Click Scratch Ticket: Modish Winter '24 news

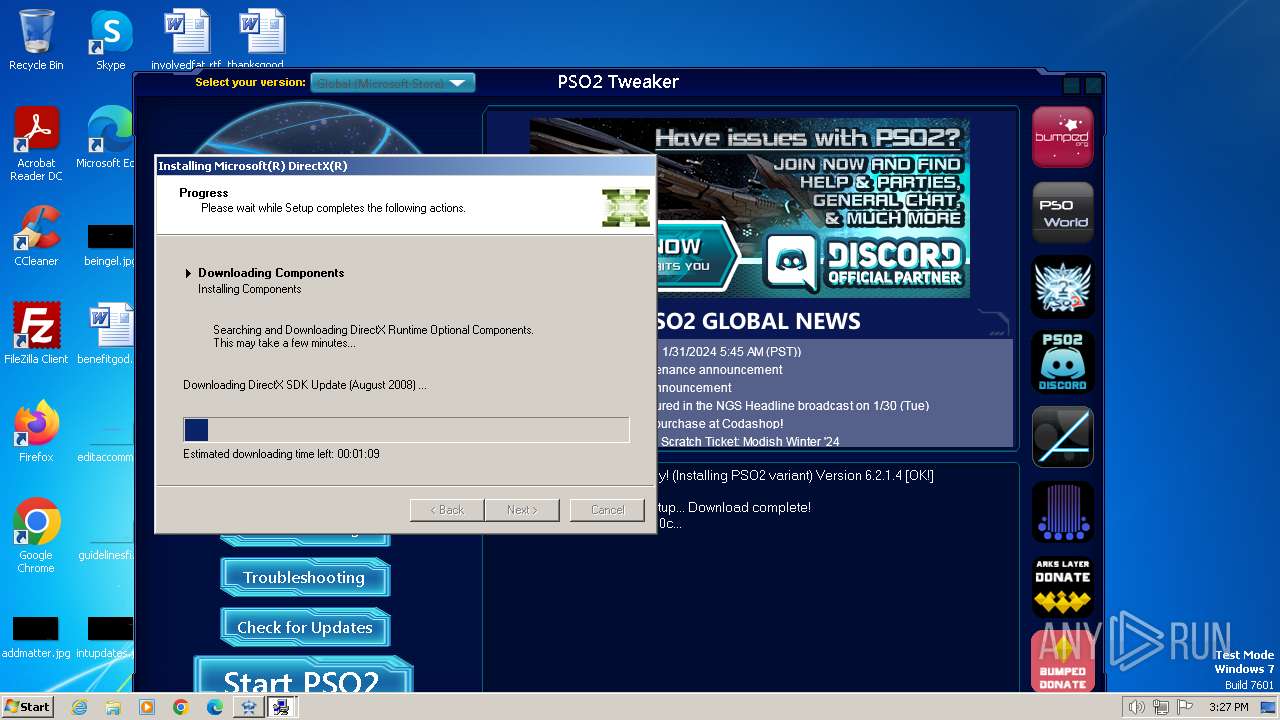[750, 441]
